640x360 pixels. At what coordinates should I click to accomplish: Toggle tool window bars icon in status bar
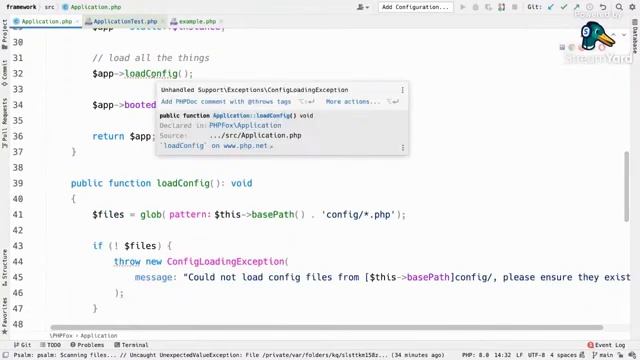click(5, 355)
